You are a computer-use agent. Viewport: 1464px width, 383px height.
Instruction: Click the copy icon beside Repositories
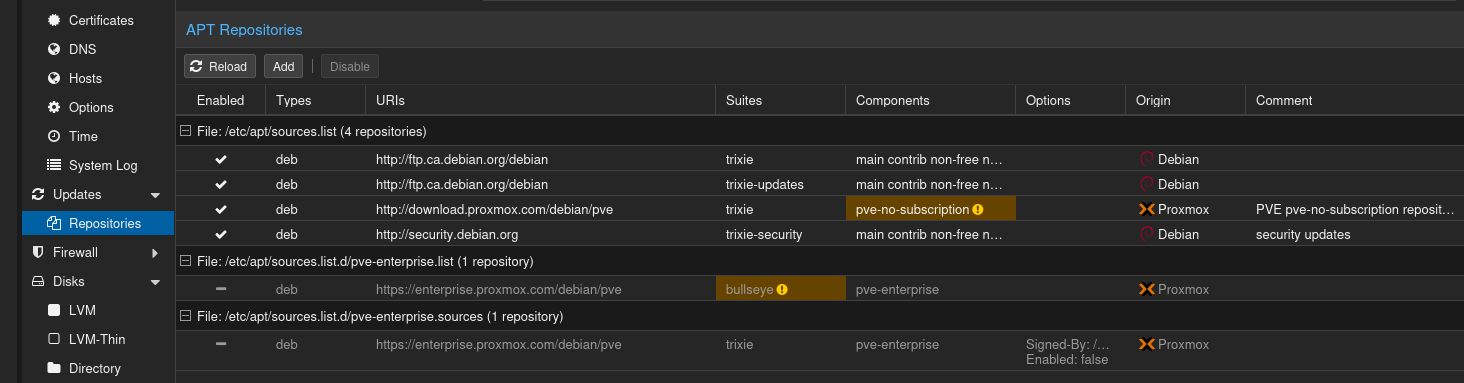point(54,223)
